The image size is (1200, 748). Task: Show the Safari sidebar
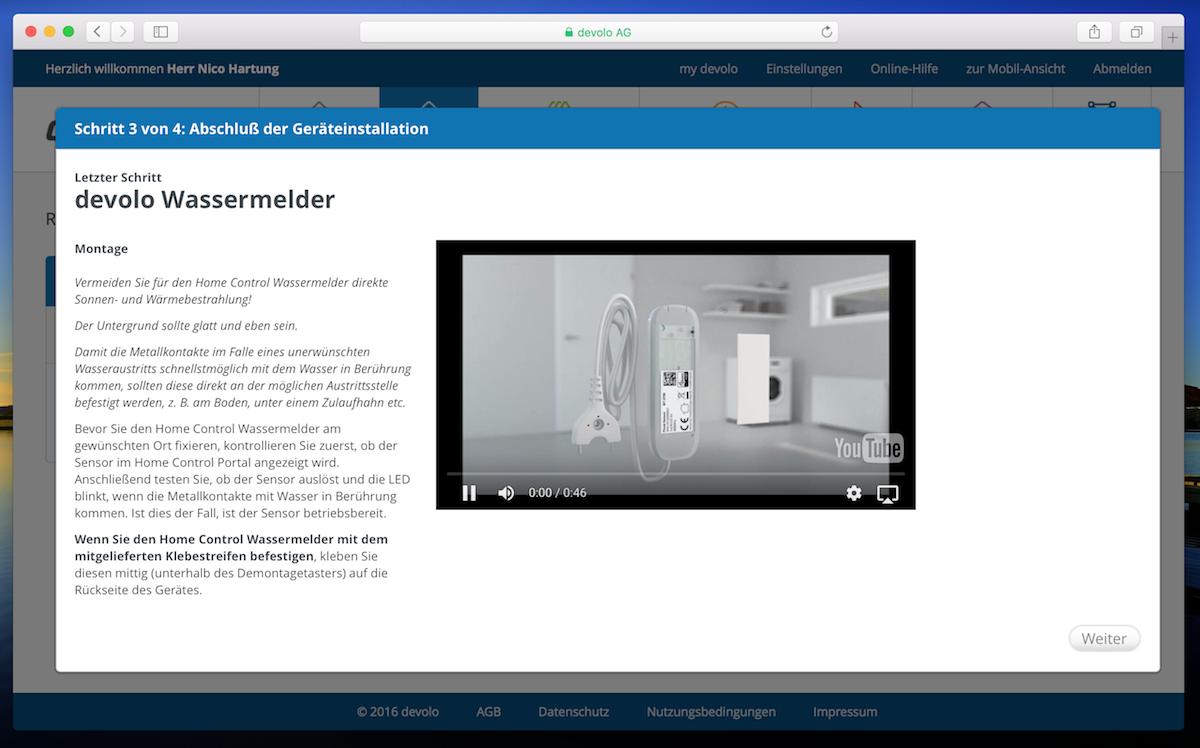click(160, 32)
